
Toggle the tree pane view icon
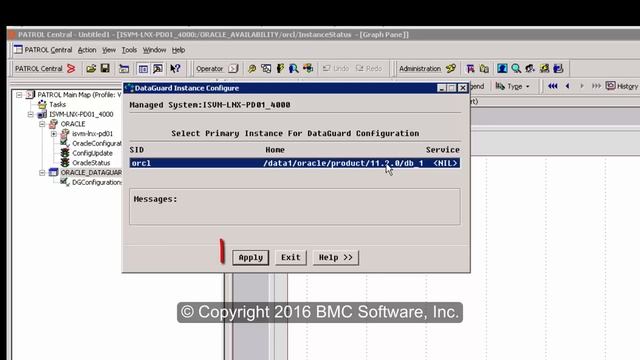[143, 69]
